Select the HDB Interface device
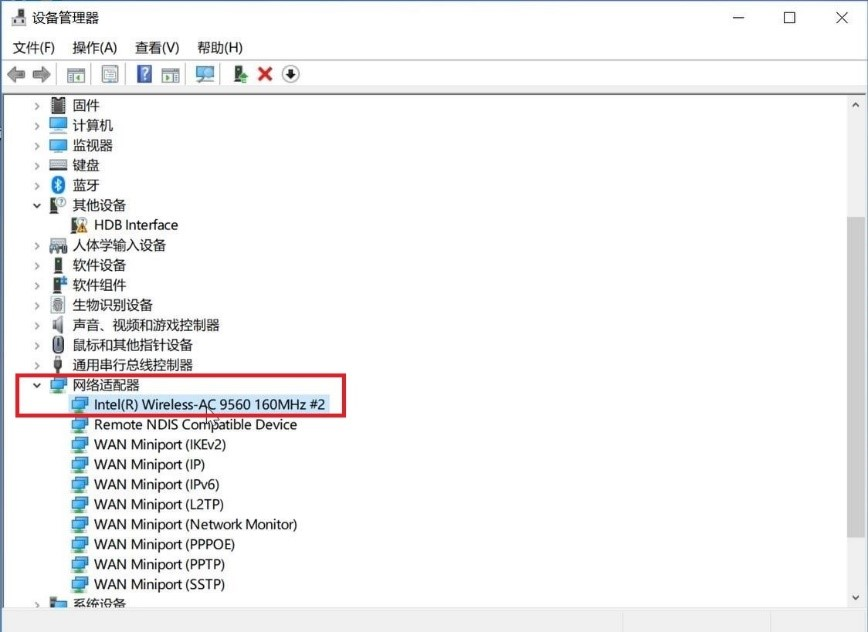Image resolution: width=868 pixels, height=632 pixels. coord(135,225)
